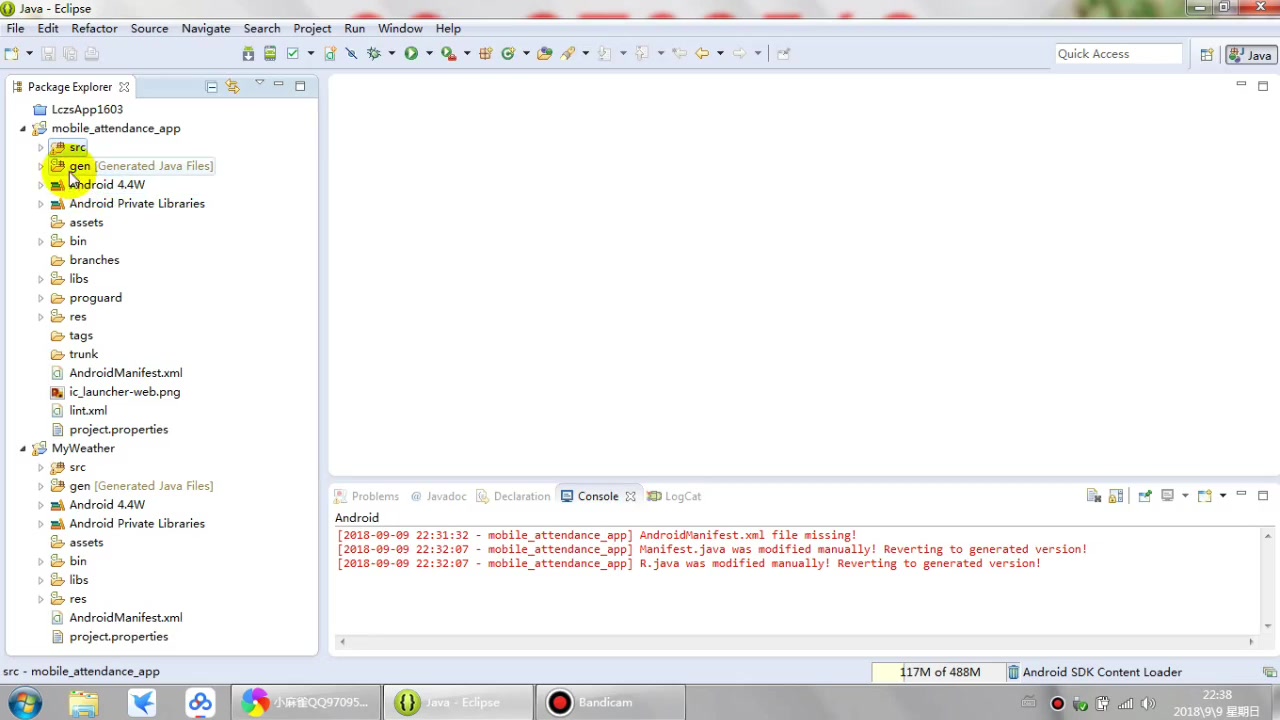
Task: Click the Open Type folder icon
Action: click(x=545, y=54)
